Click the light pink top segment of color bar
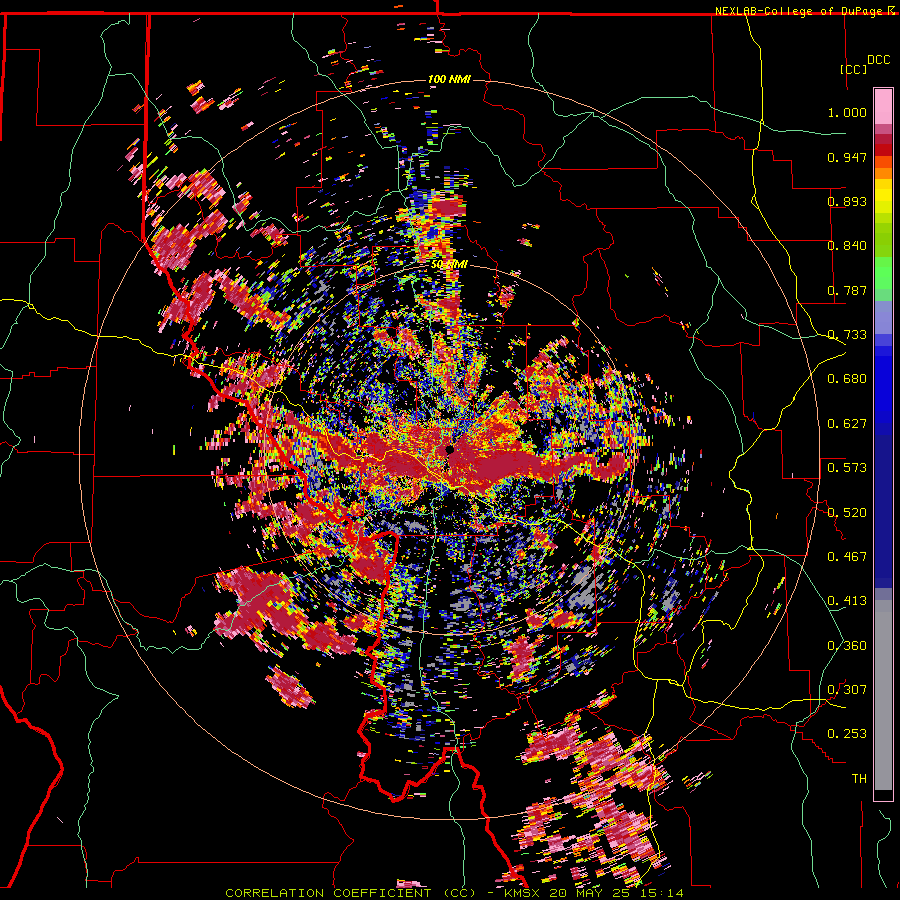 click(883, 106)
